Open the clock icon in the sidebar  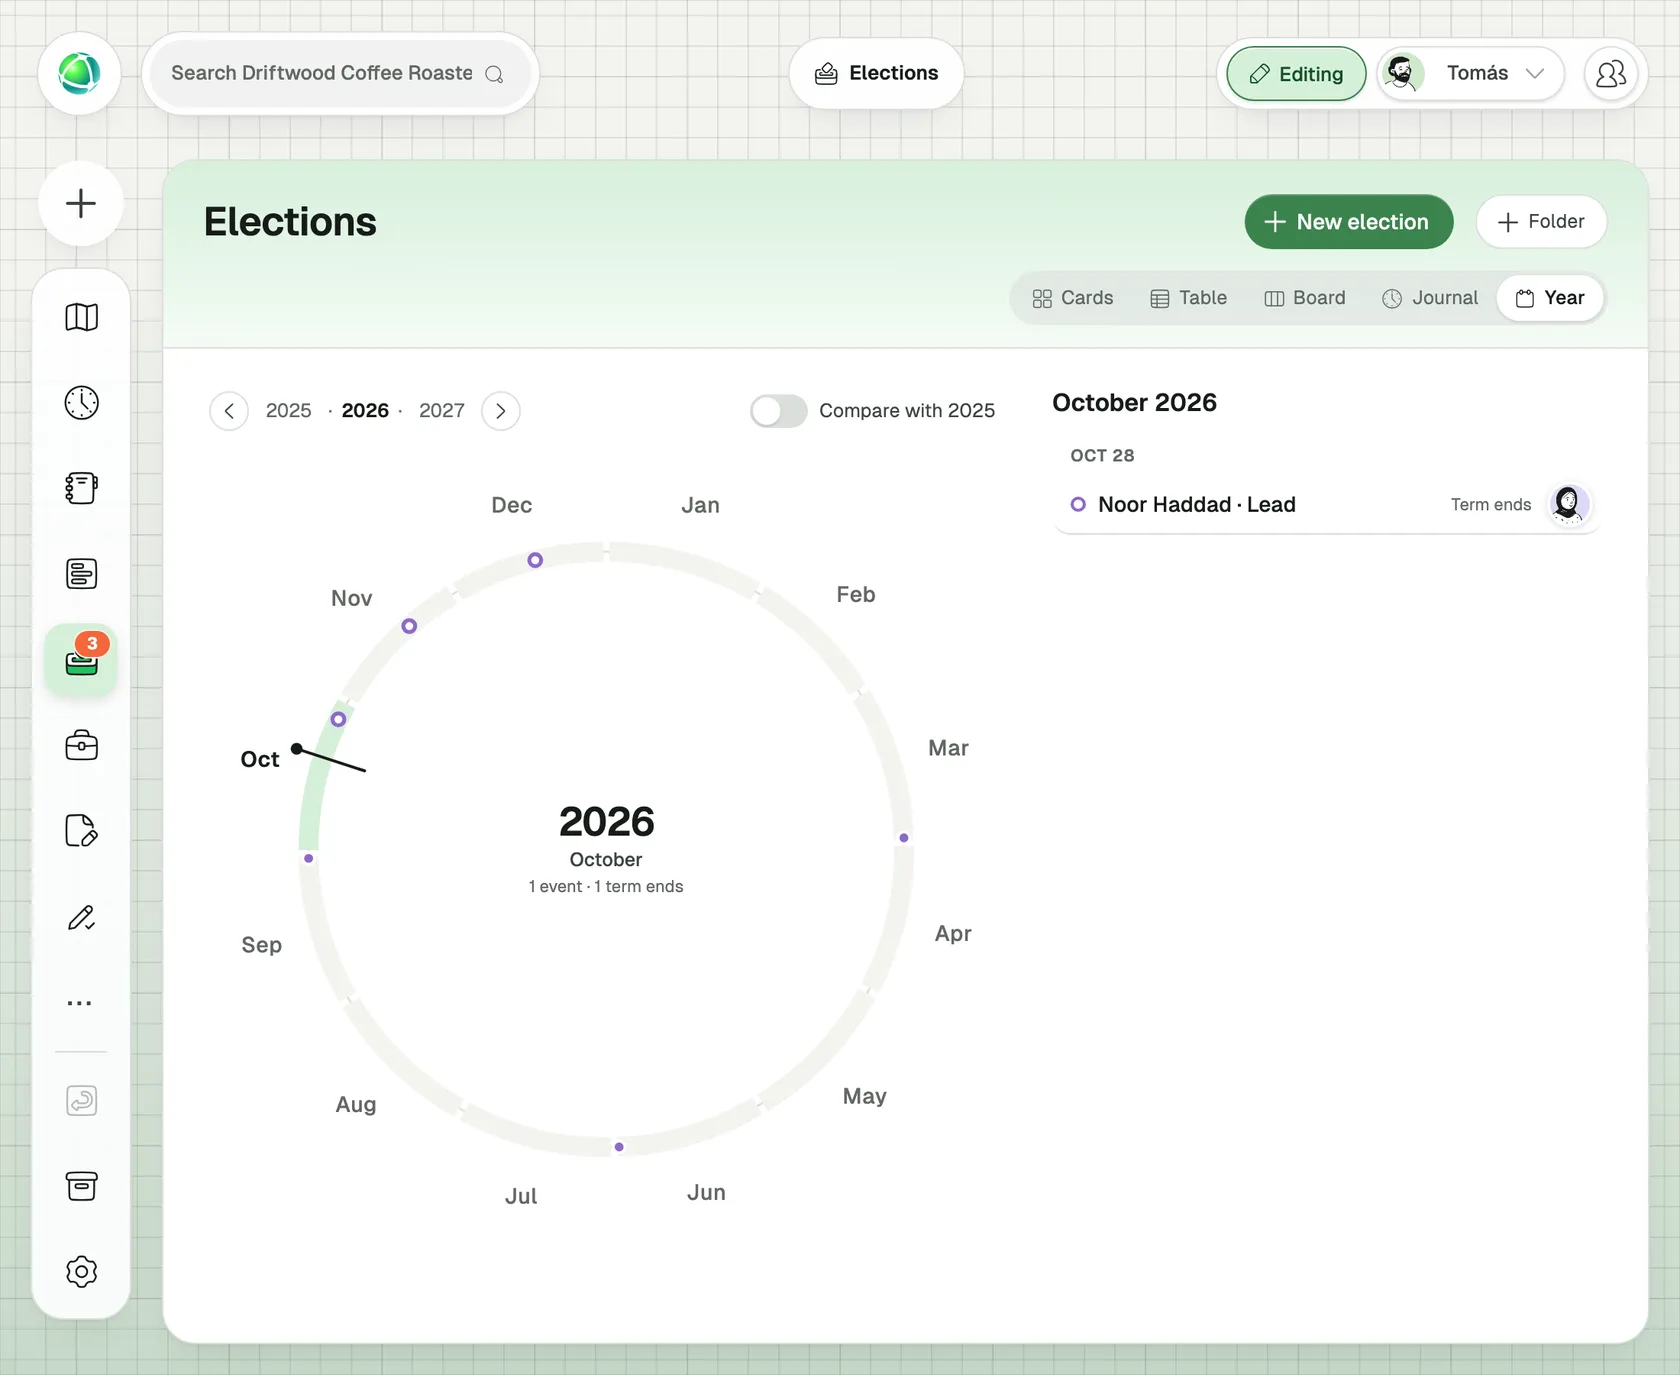pyautogui.click(x=81, y=403)
